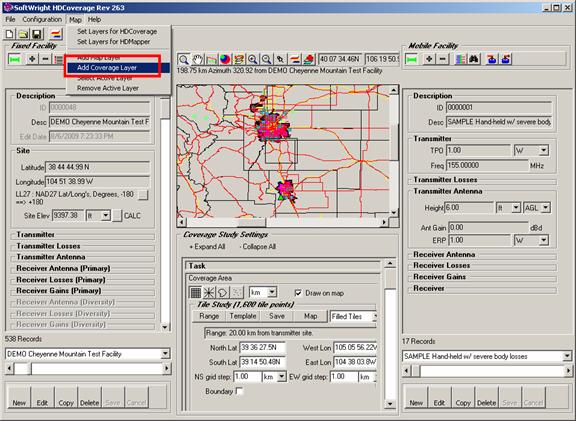576x421 pixels.
Task: Click the Range button in Tile Study
Action: pyautogui.click(x=209, y=316)
